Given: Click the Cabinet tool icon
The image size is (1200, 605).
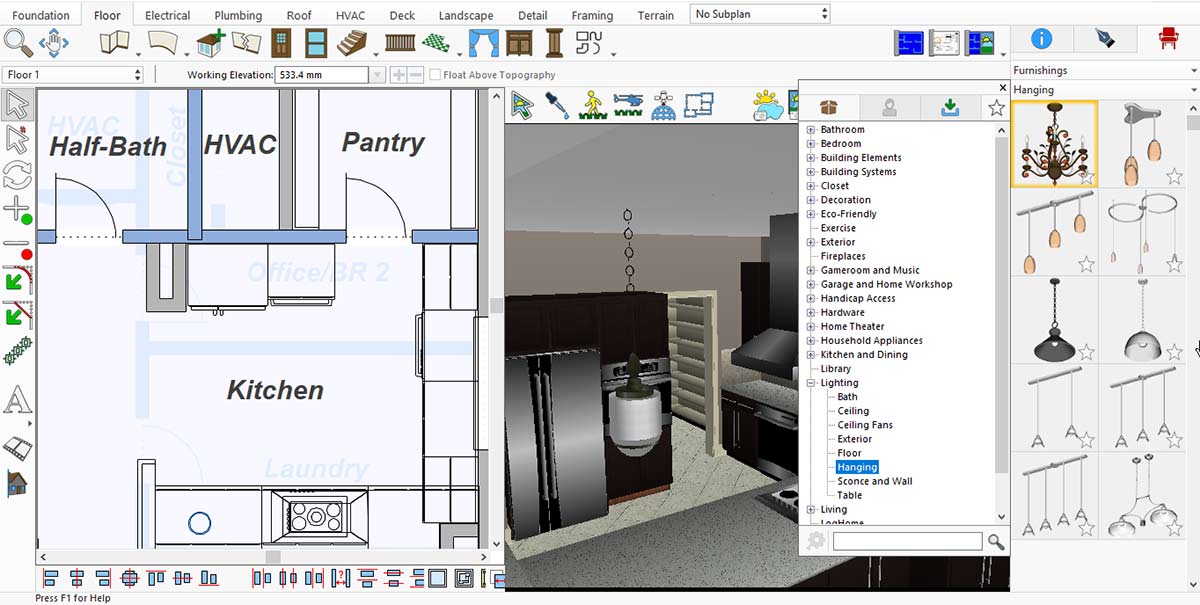Looking at the screenshot, I should point(519,44).
